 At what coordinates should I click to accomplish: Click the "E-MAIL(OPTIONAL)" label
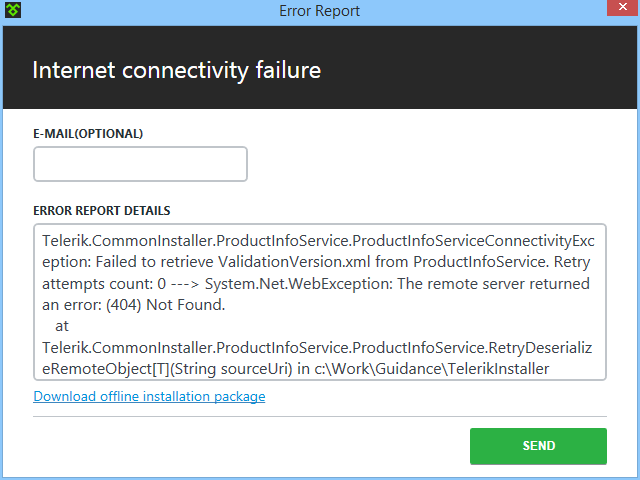pyautogui.click(x=88, y=133)
